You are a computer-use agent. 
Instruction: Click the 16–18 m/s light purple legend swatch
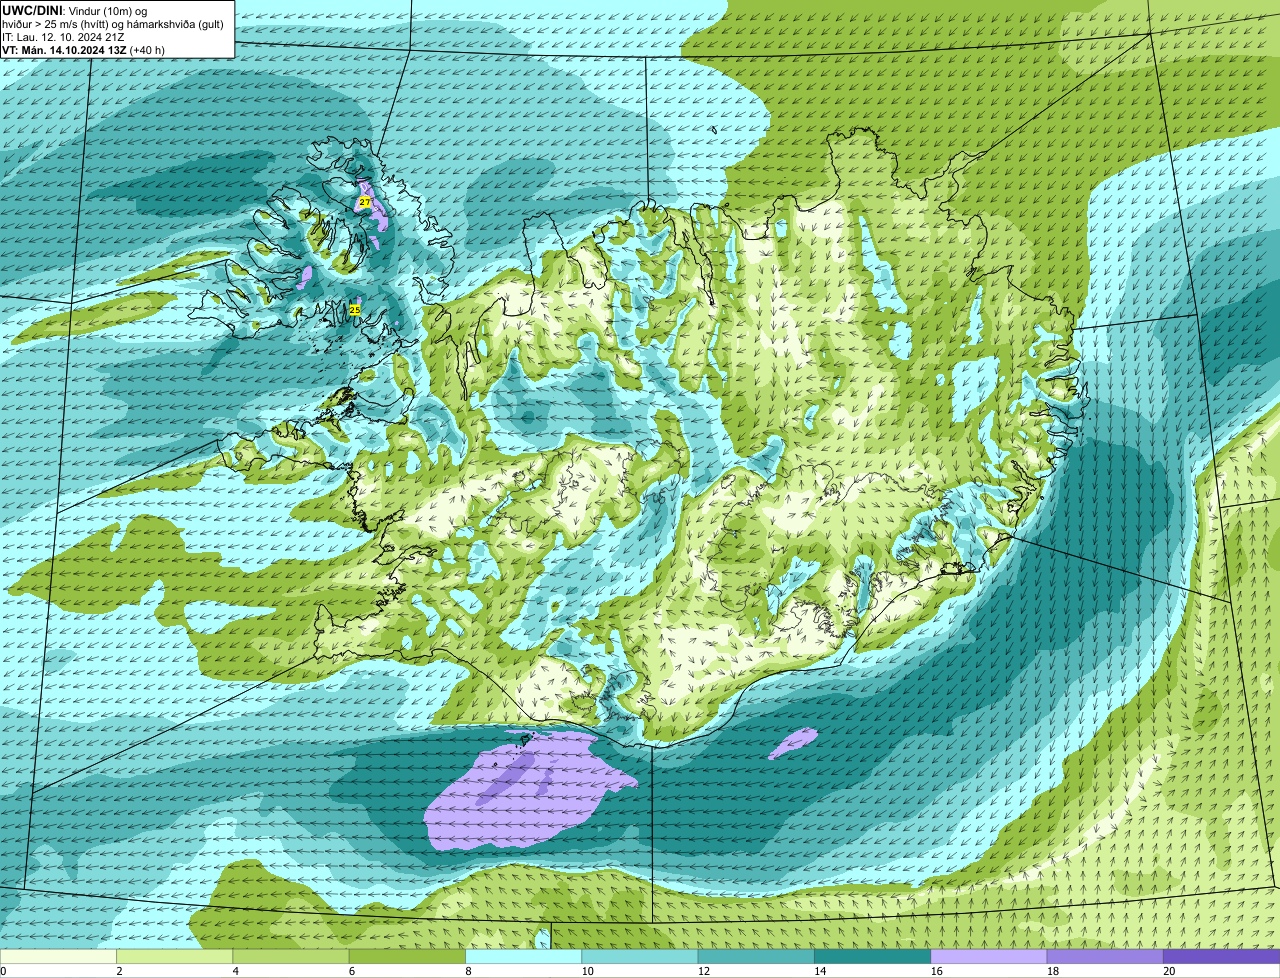pyautogui.click(x=989, y=957)
